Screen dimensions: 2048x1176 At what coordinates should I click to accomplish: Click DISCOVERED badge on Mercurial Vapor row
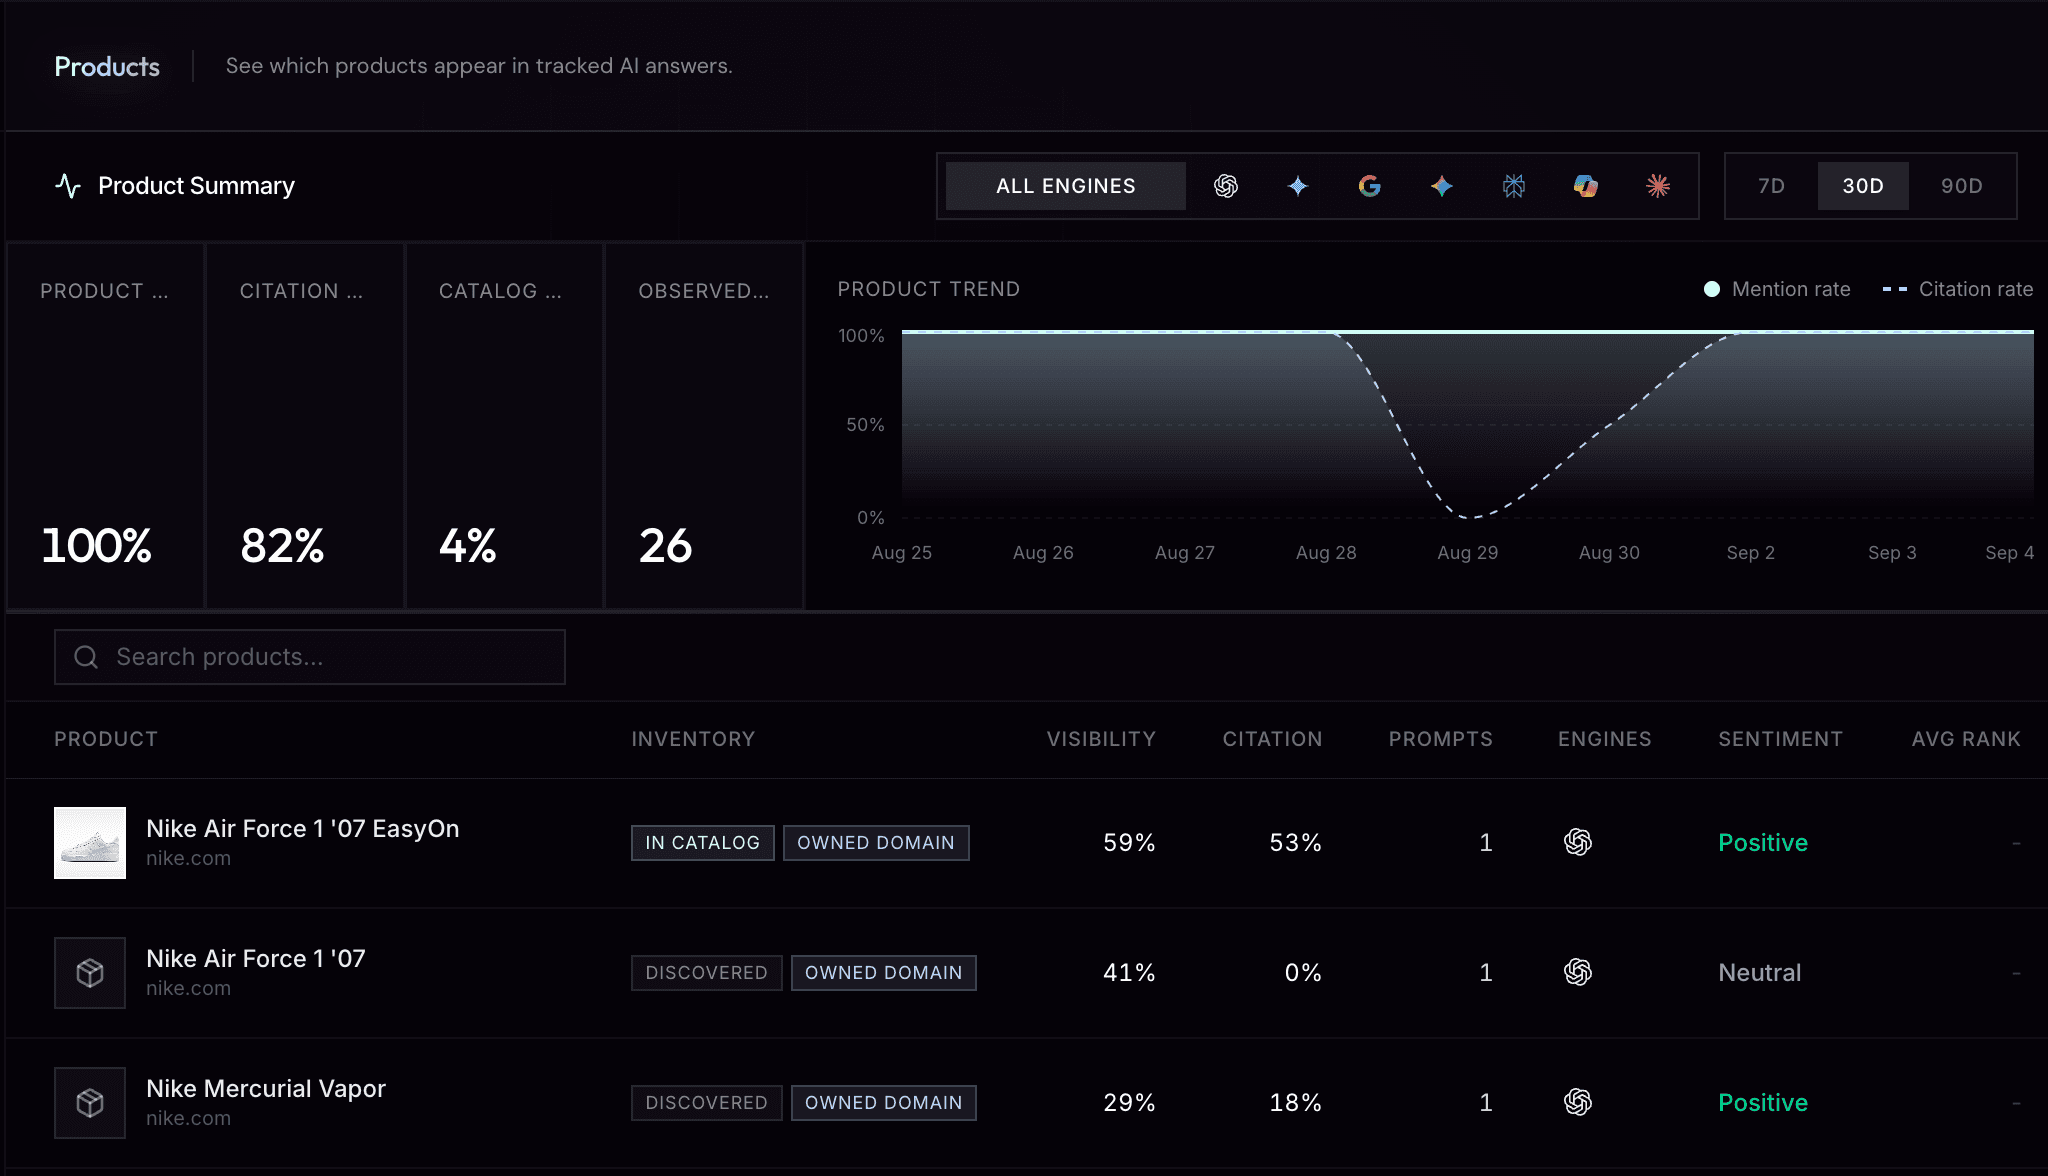pyautogui.click(x=707, y=1103)
